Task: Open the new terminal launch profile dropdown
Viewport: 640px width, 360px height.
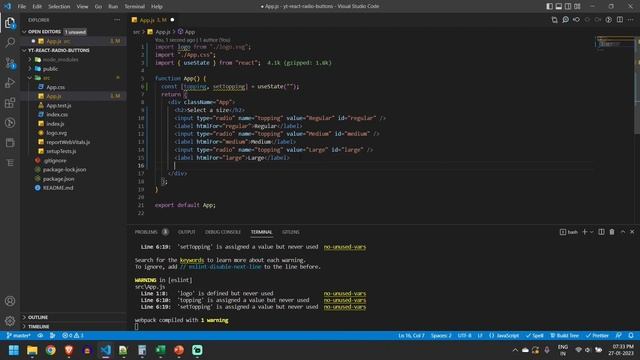Action: 591,232
